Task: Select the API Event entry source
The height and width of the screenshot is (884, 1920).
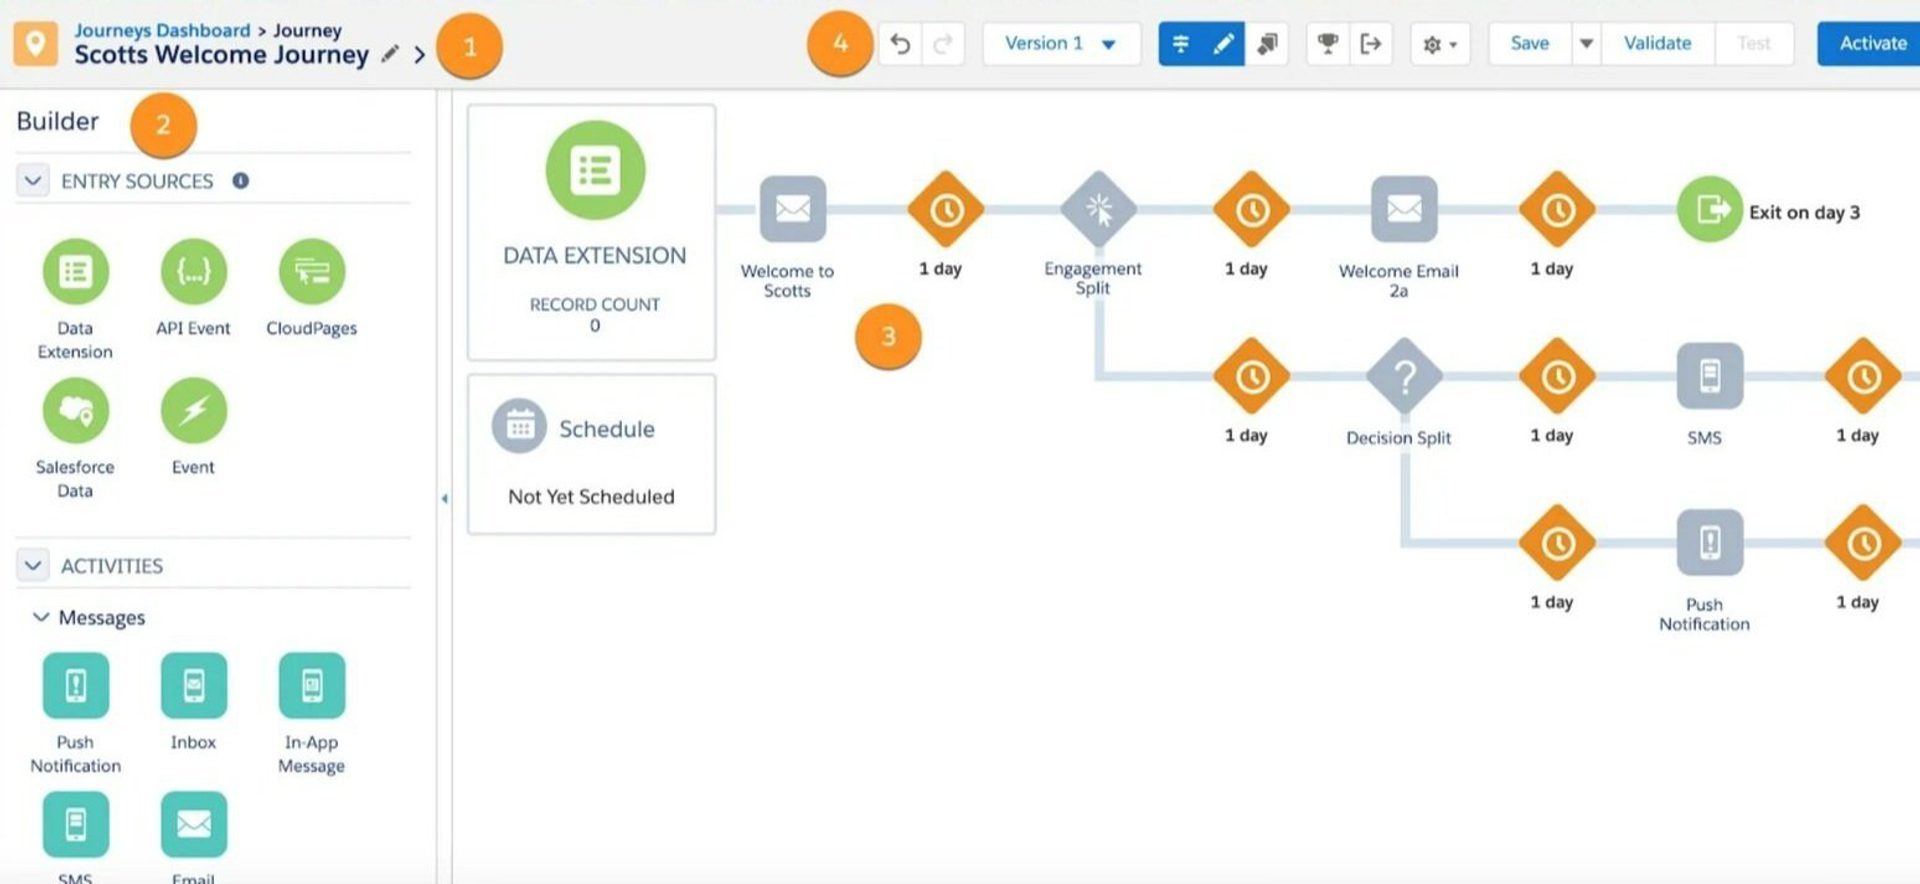Action: coord(193,272)
